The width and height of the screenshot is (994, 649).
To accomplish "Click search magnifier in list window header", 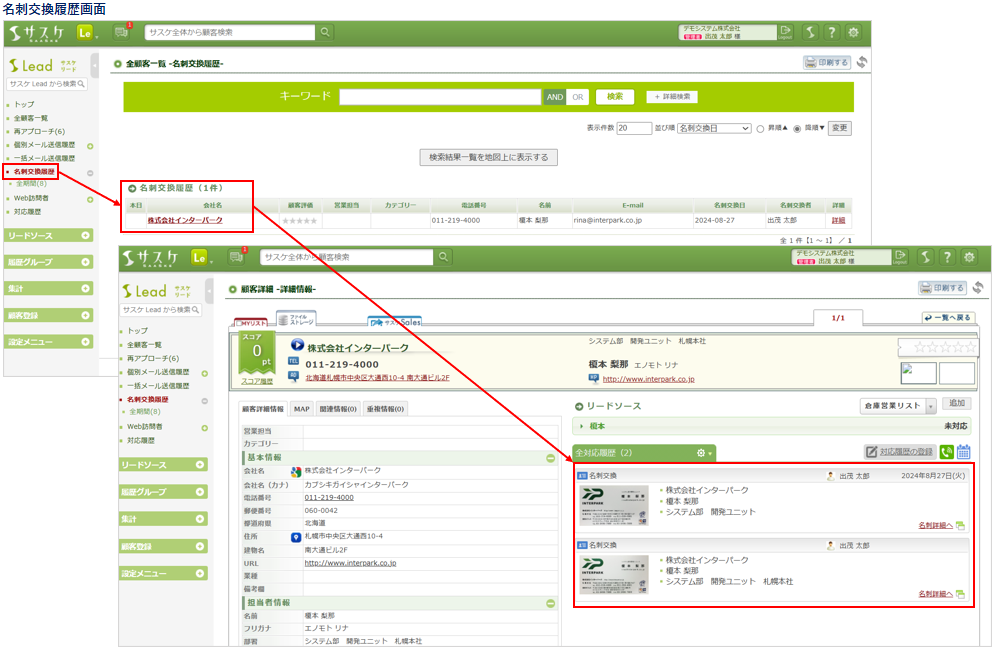I will click(x=325, y=32).
